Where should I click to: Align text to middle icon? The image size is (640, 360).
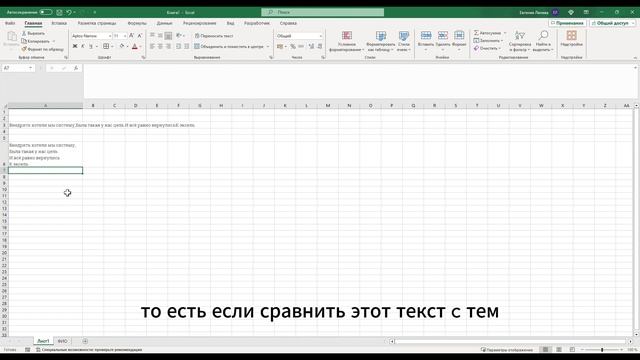click(160, 36)
